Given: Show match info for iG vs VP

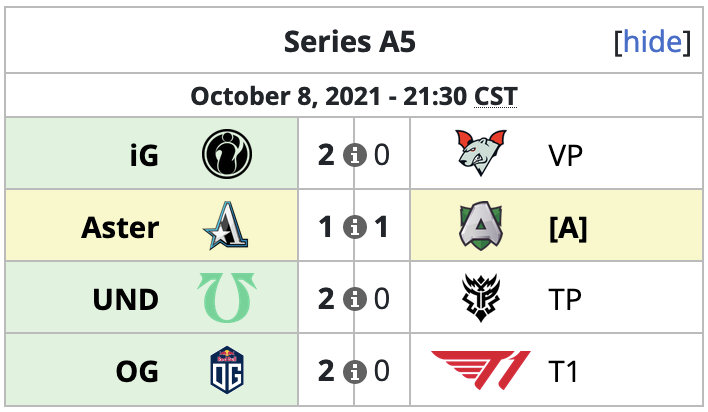Looking at the screenshot, I should pyautogui.click(x=354, y=155).
